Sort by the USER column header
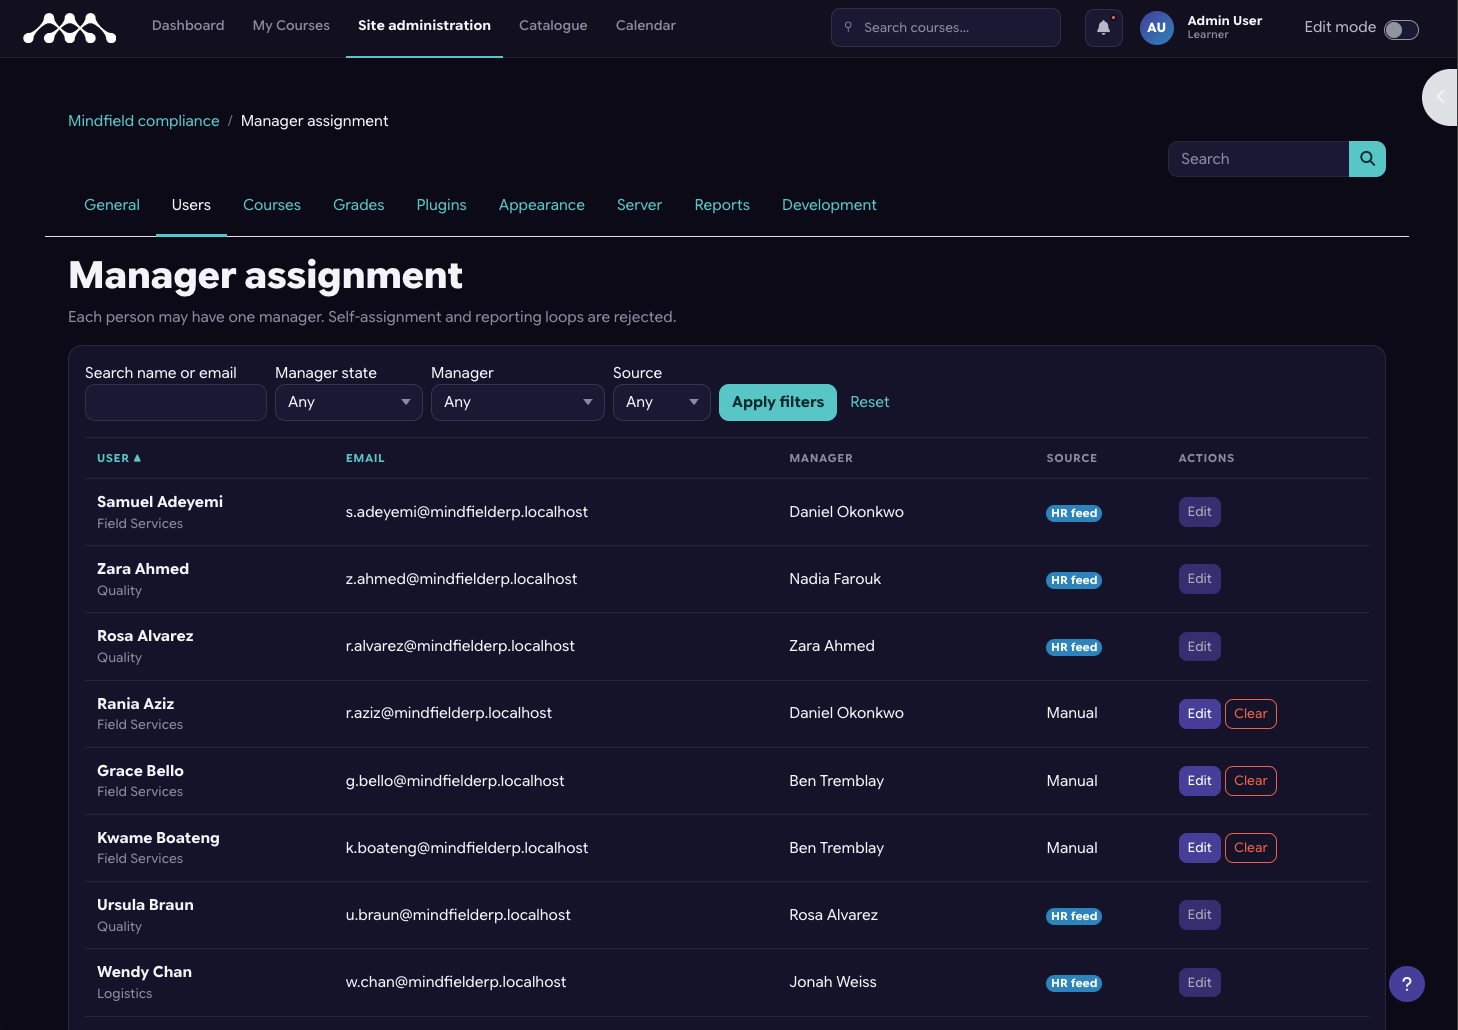 tap(119, 458)
